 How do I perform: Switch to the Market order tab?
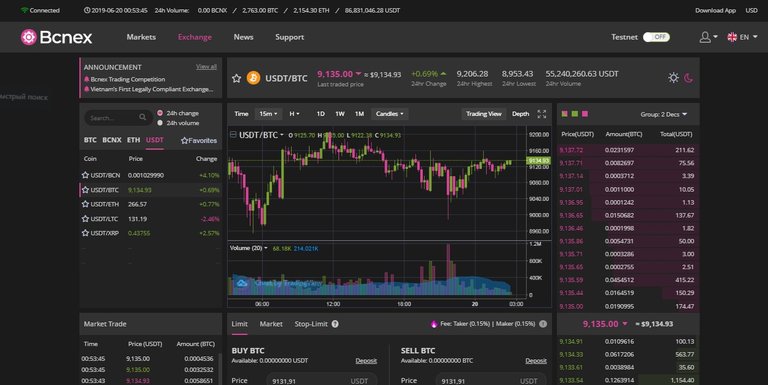tap(271, 324)
